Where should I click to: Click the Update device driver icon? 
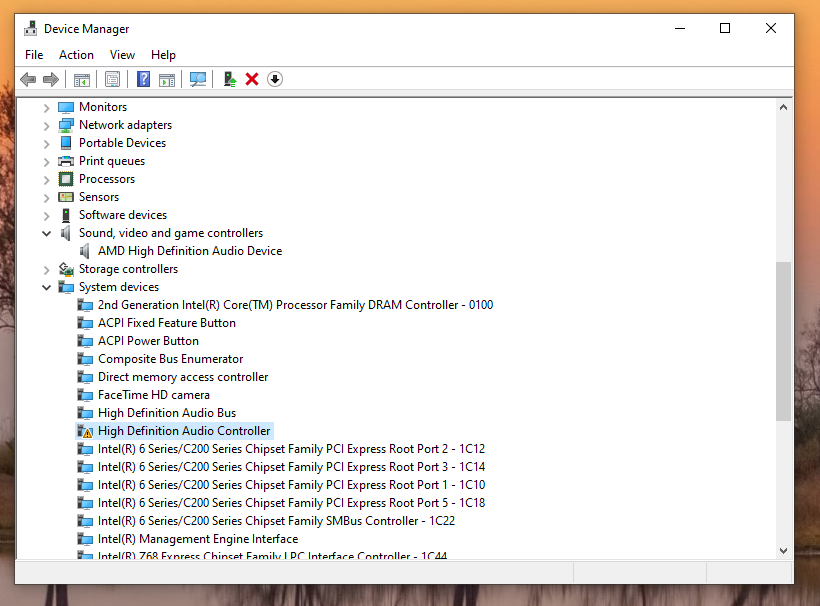[230, 79]
